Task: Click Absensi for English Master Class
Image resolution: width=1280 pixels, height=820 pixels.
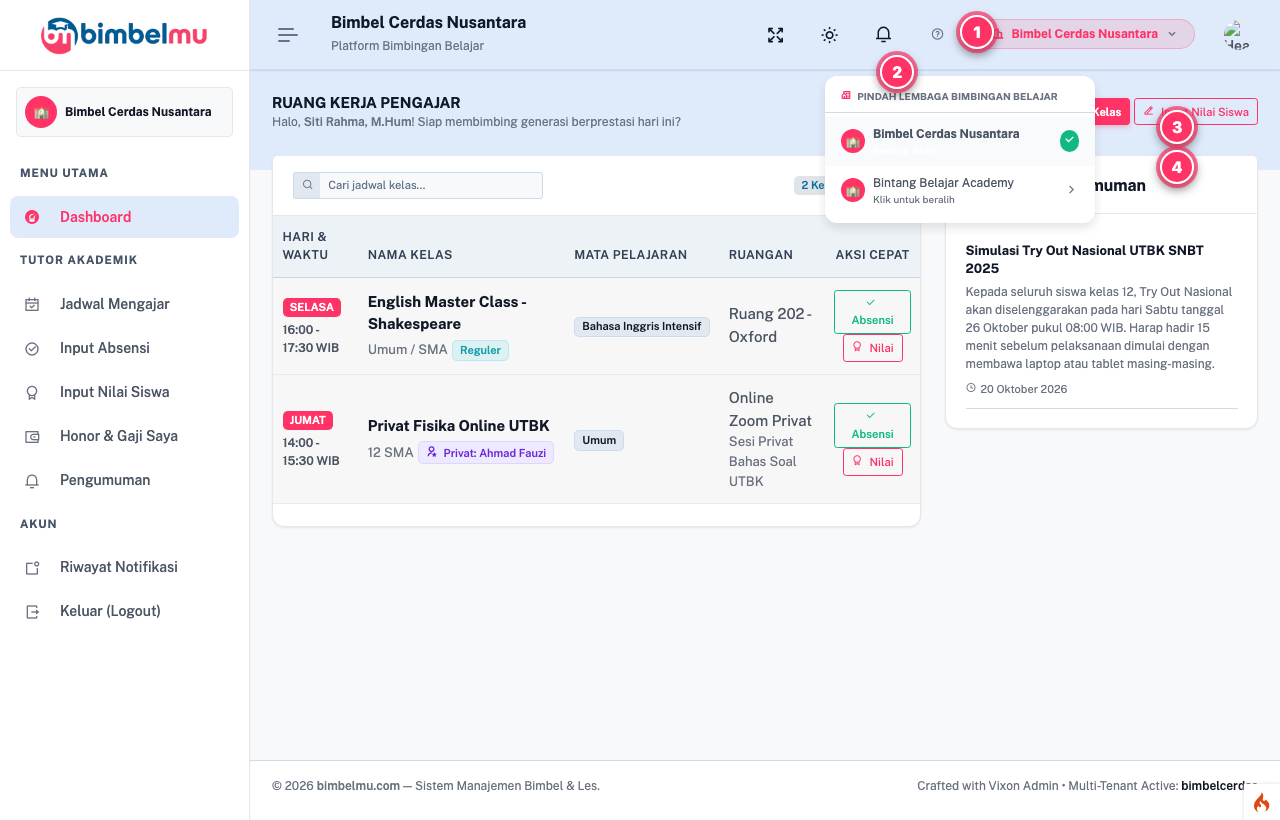Action: 872,312
